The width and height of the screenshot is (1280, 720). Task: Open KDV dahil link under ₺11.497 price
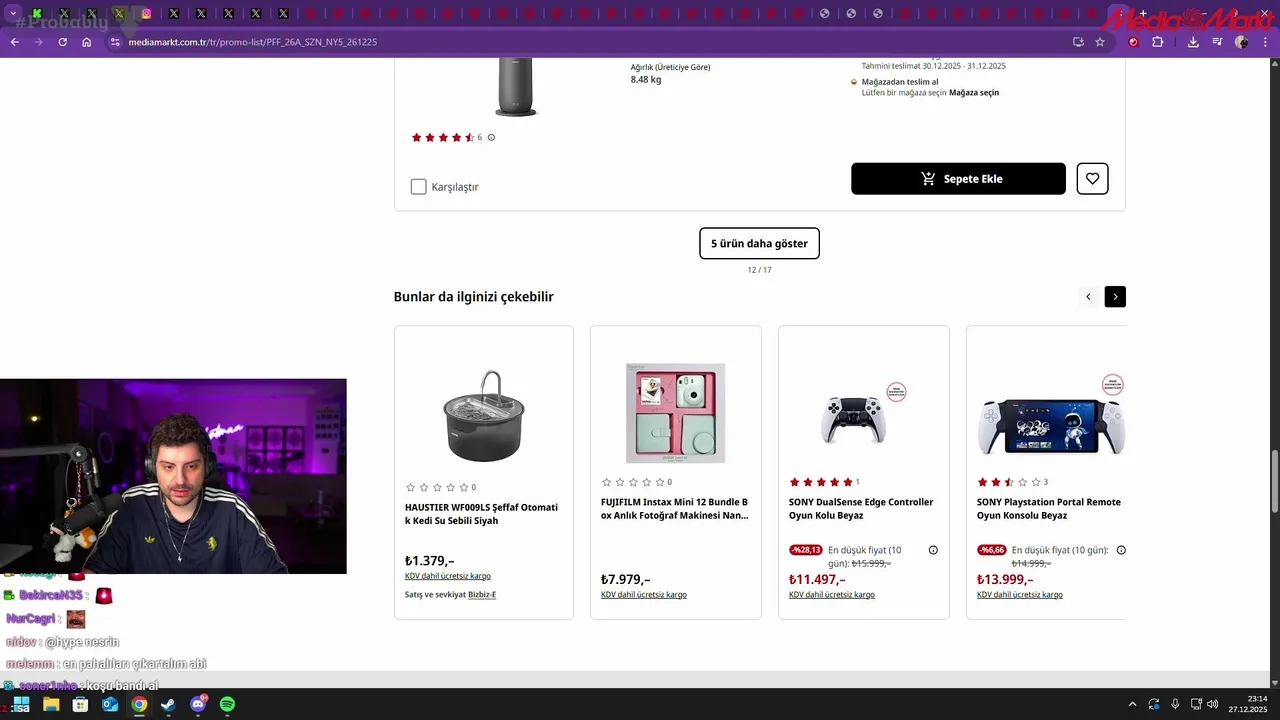[x=832, y=595]
